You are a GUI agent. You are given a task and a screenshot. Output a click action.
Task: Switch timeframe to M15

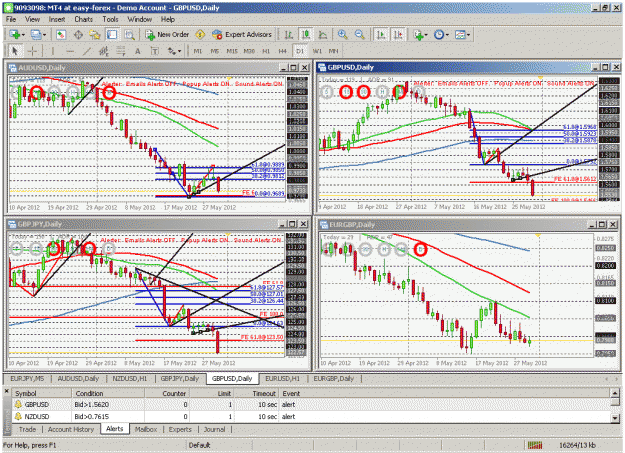(x=232, y=51)
